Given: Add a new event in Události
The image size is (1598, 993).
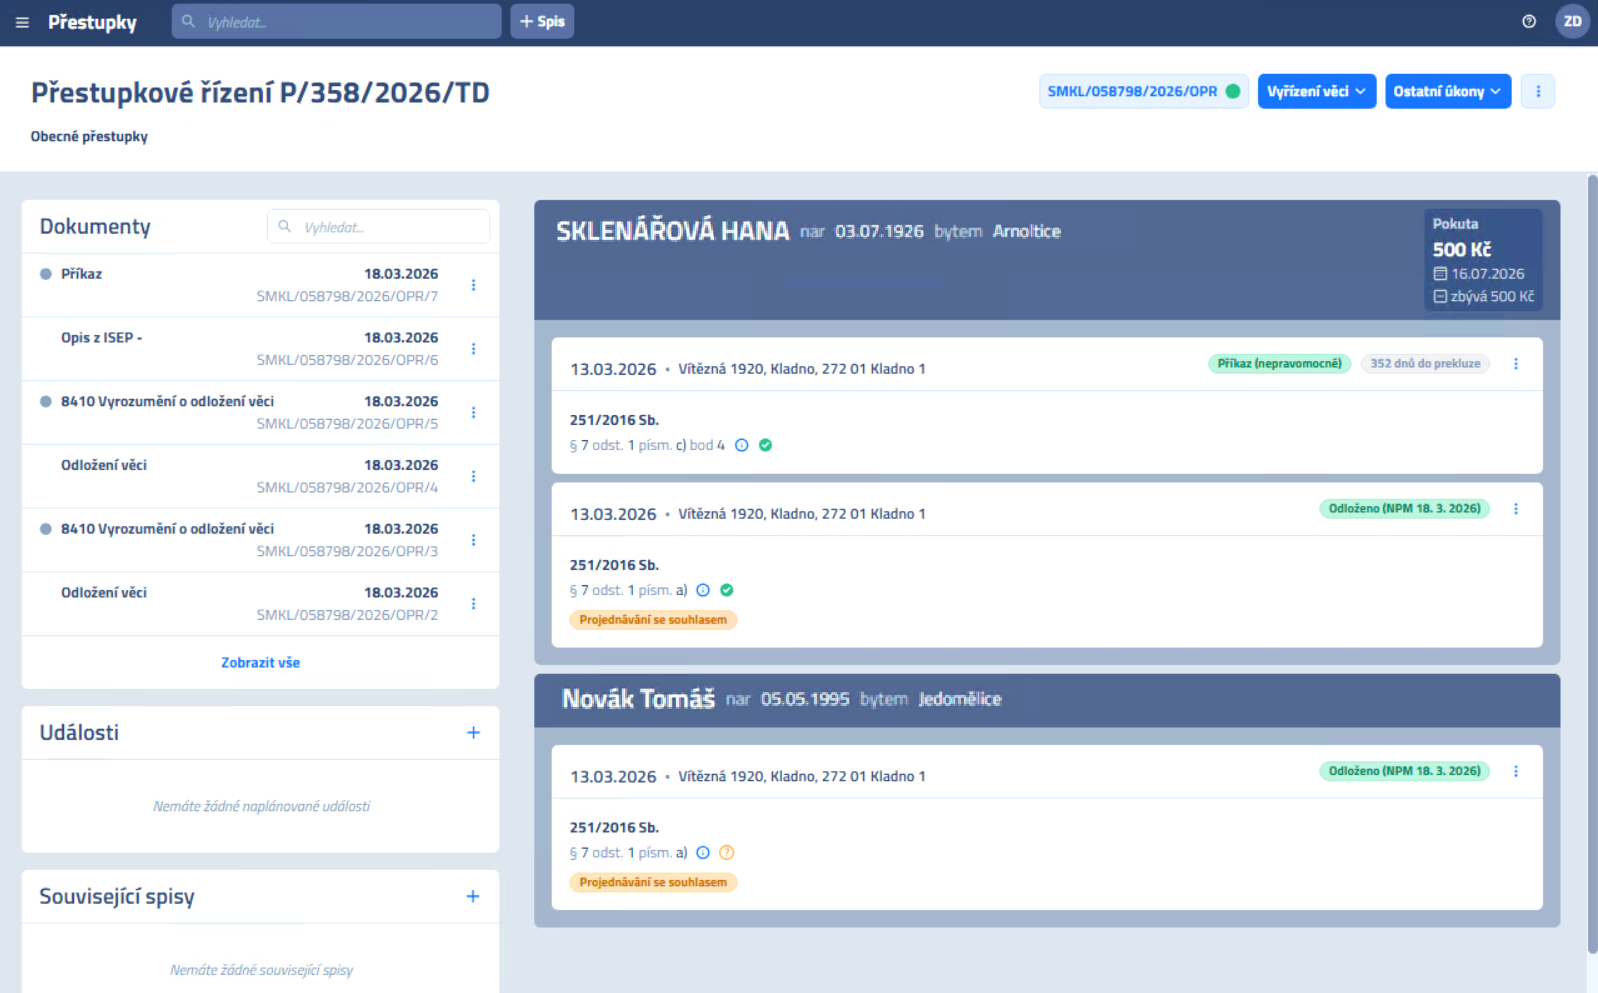Looking at the screenshot, I should (473, 733).
